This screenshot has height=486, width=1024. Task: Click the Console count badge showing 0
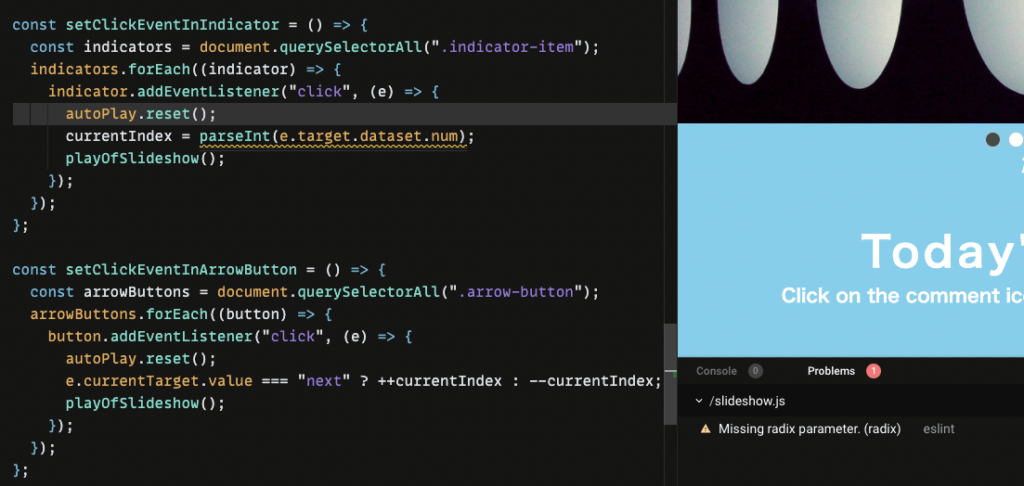755,371
